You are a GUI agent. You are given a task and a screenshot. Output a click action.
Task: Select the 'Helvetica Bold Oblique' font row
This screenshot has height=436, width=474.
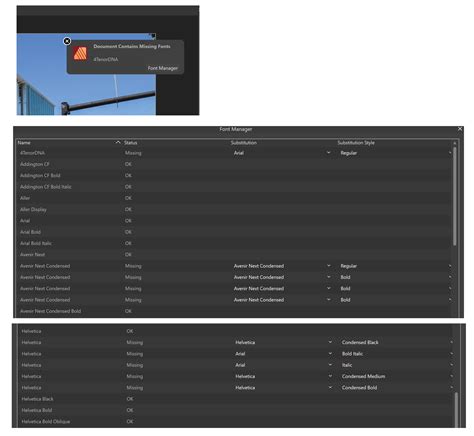[235, 421]
